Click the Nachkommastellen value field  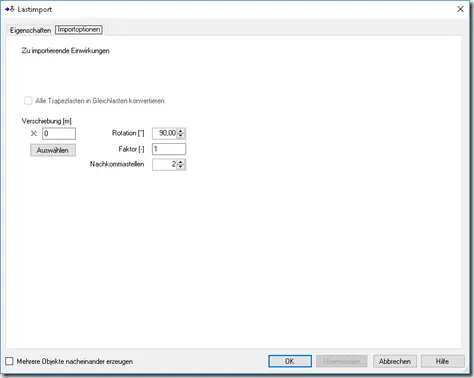165,164
